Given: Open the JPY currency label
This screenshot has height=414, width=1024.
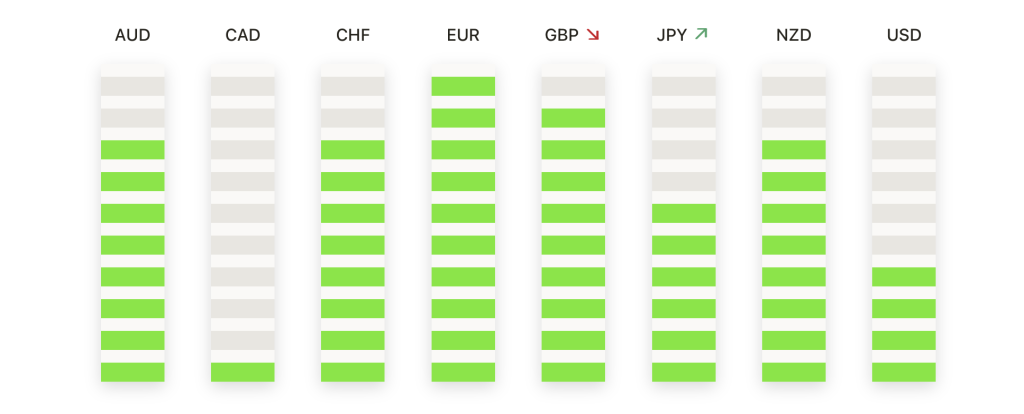Looking at the screenshot, I should click(672, 35).
